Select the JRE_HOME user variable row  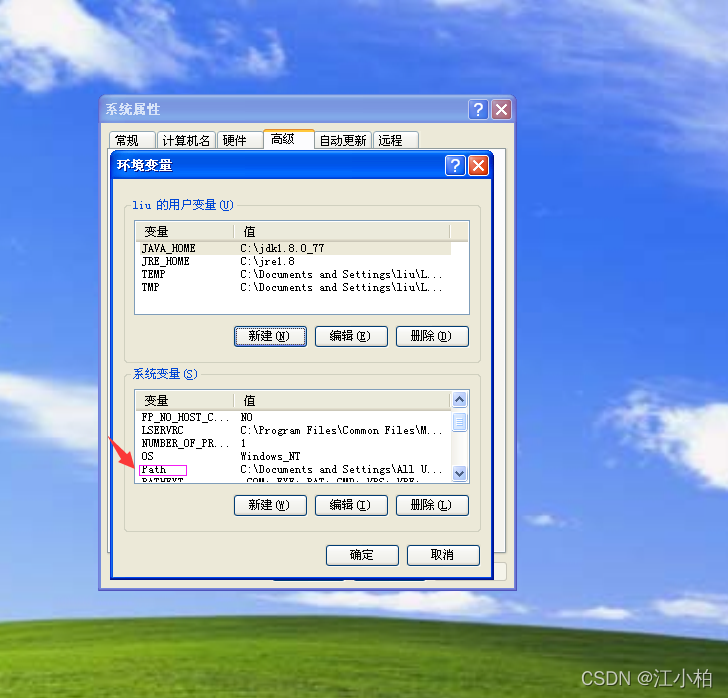tap(294, 261)
